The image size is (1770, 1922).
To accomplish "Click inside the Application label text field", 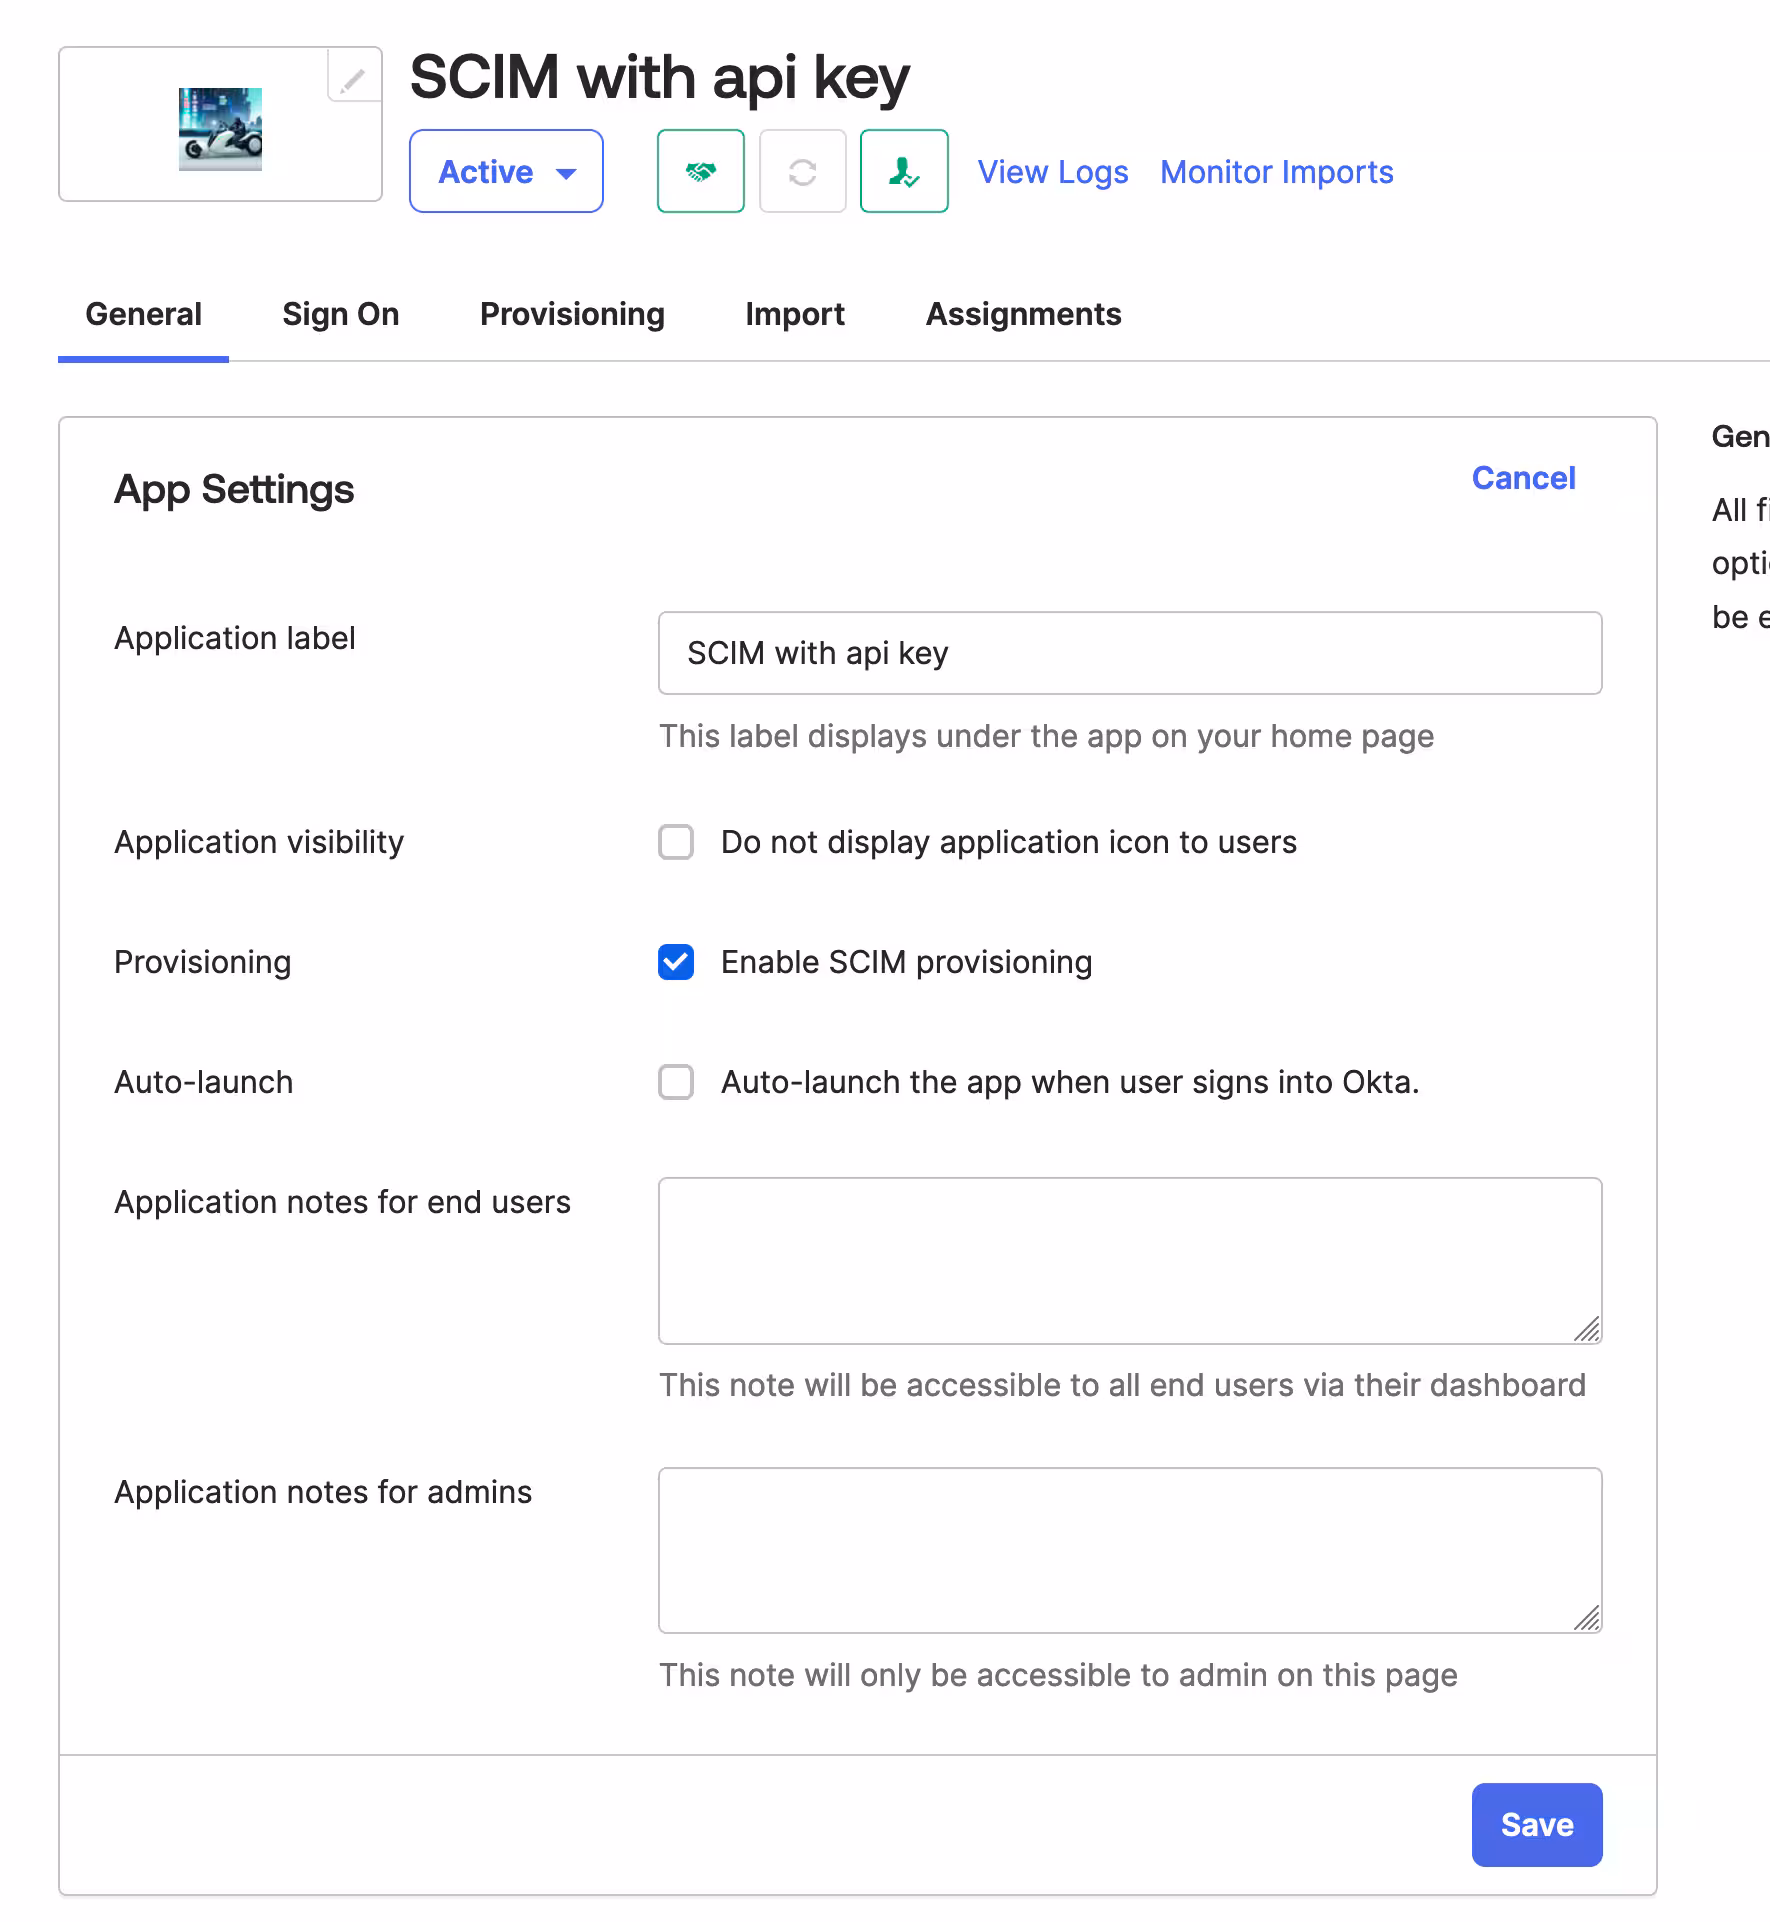I will click(x=1129, y=653).
